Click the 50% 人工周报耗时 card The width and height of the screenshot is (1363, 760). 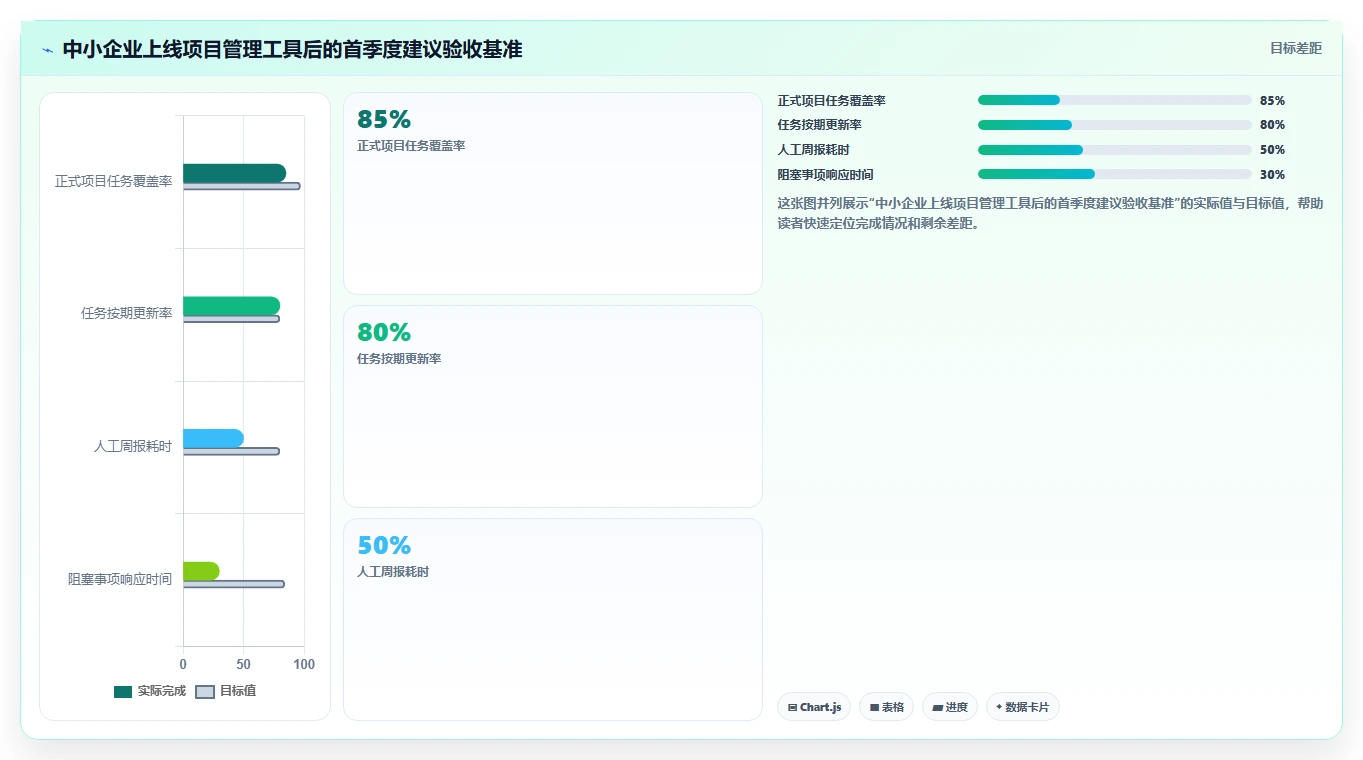coord(553,619)
